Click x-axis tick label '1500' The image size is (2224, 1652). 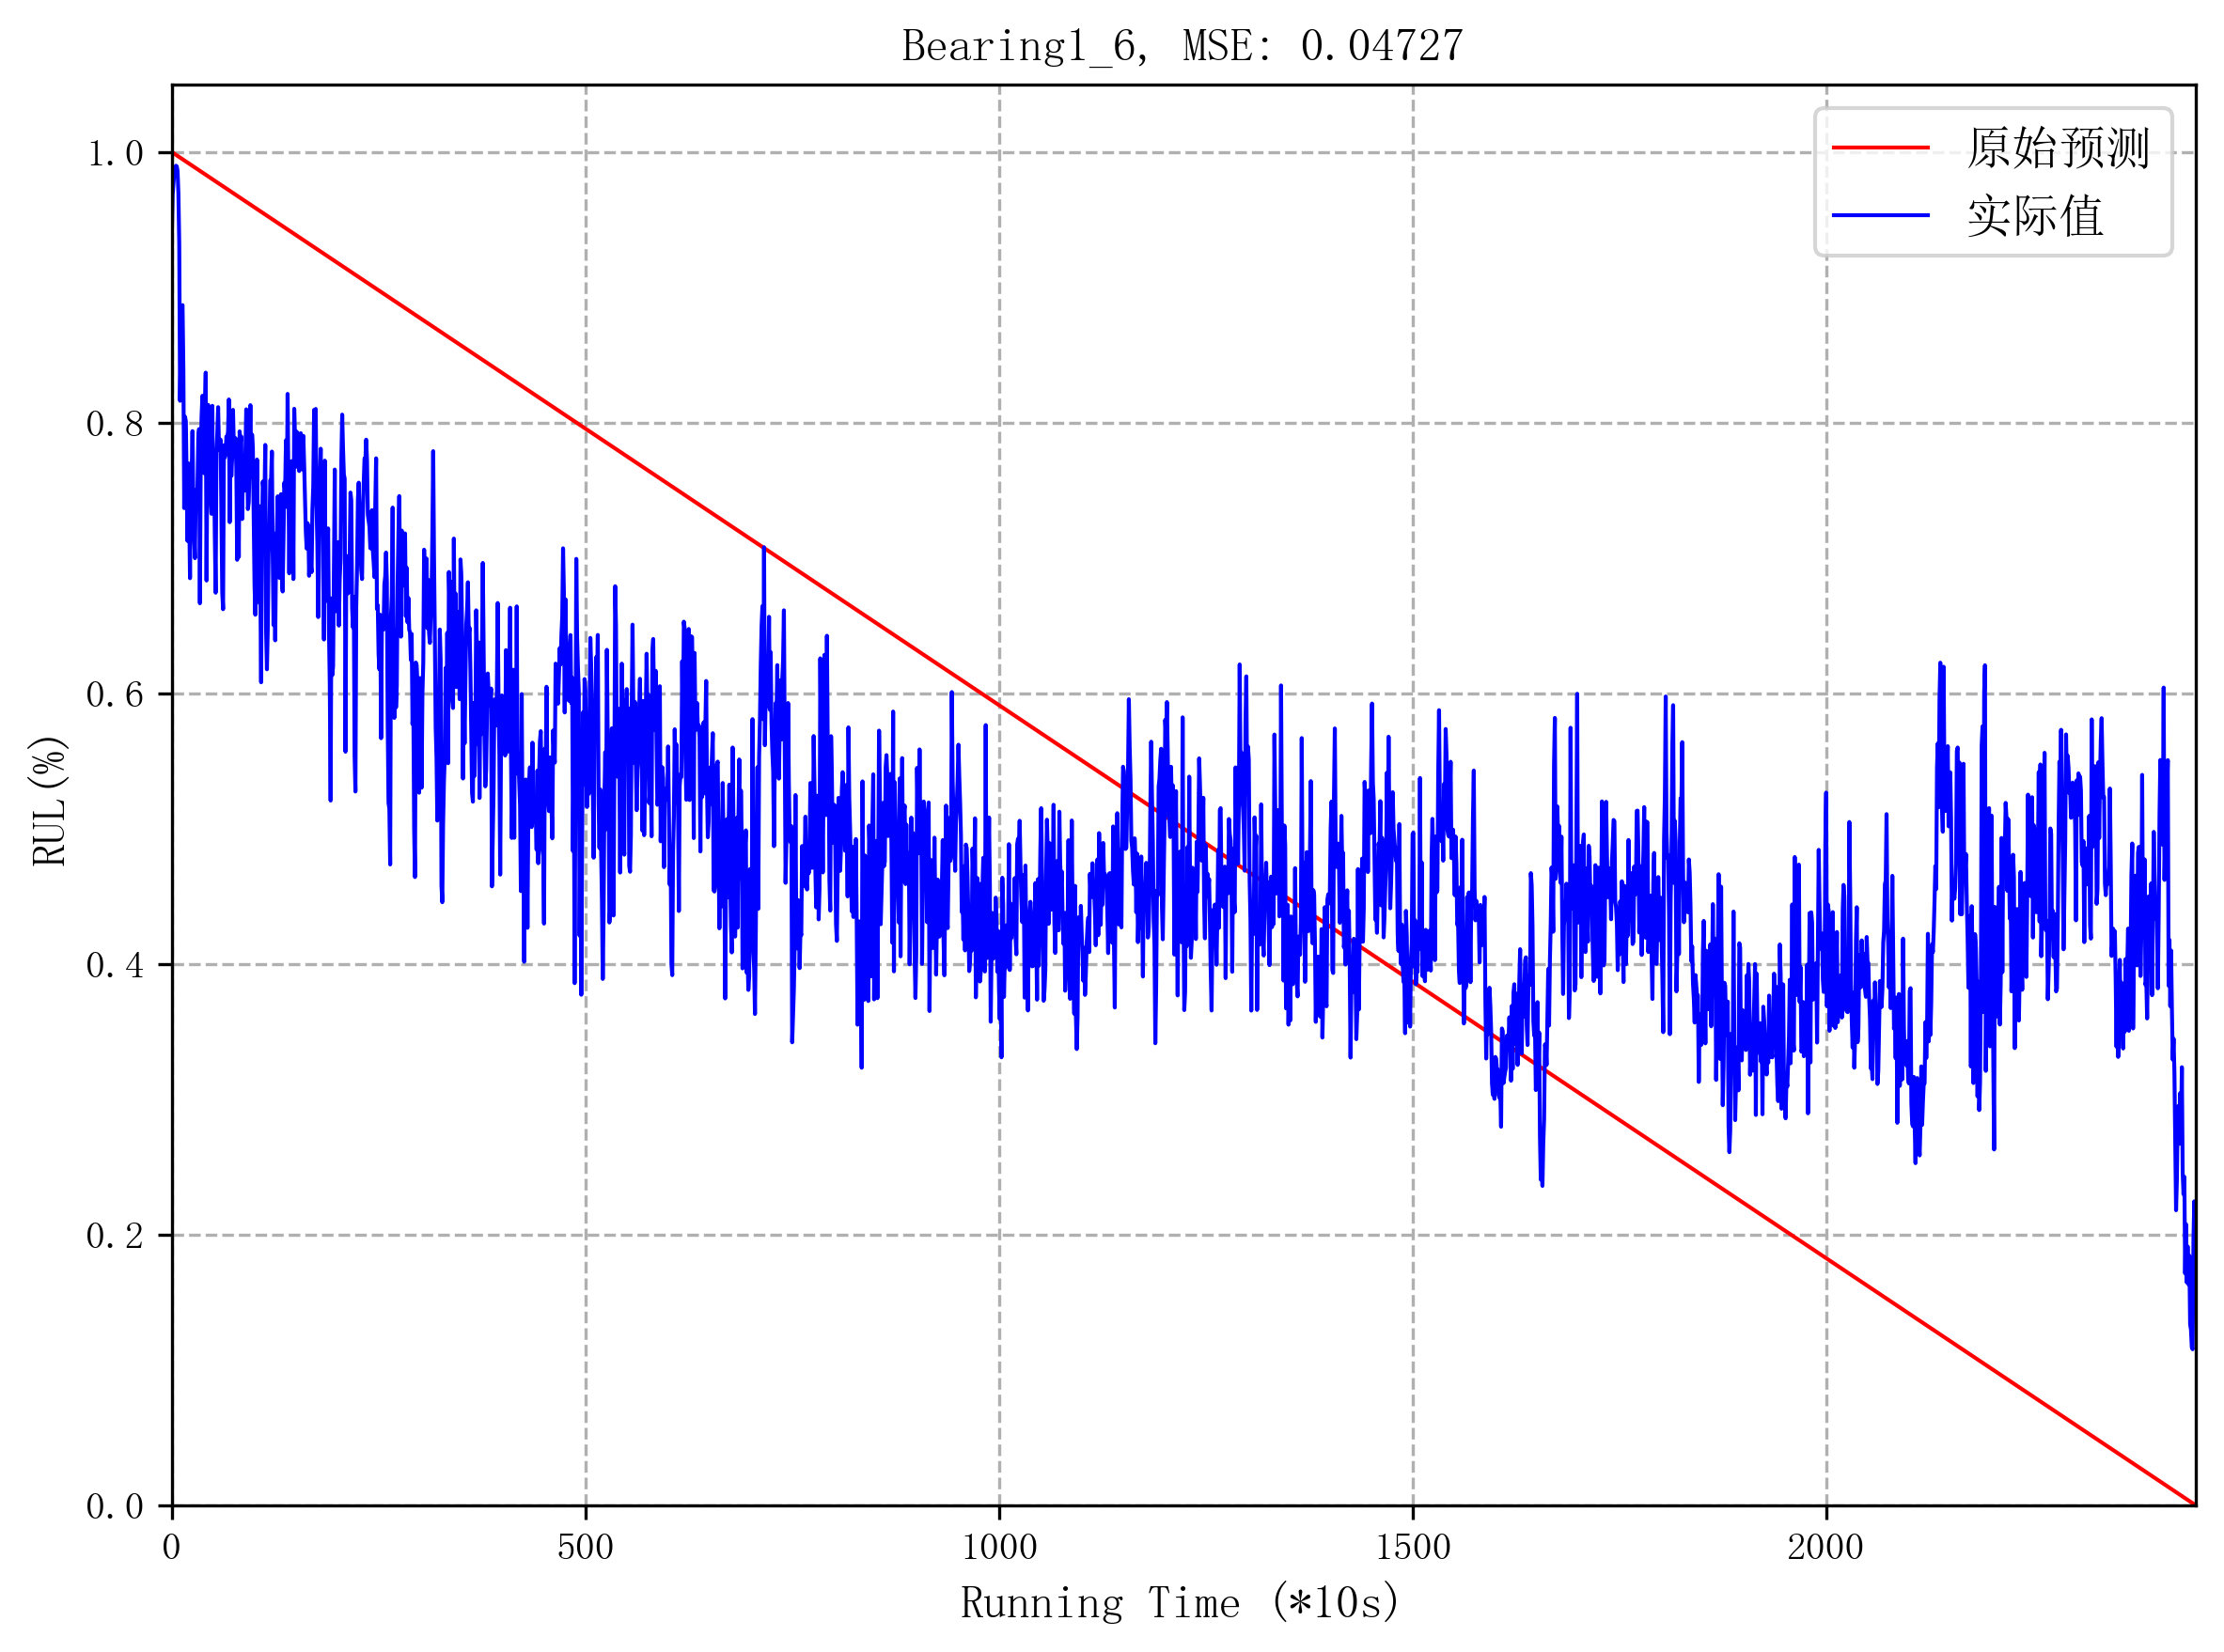[x=1413, y=1548]
